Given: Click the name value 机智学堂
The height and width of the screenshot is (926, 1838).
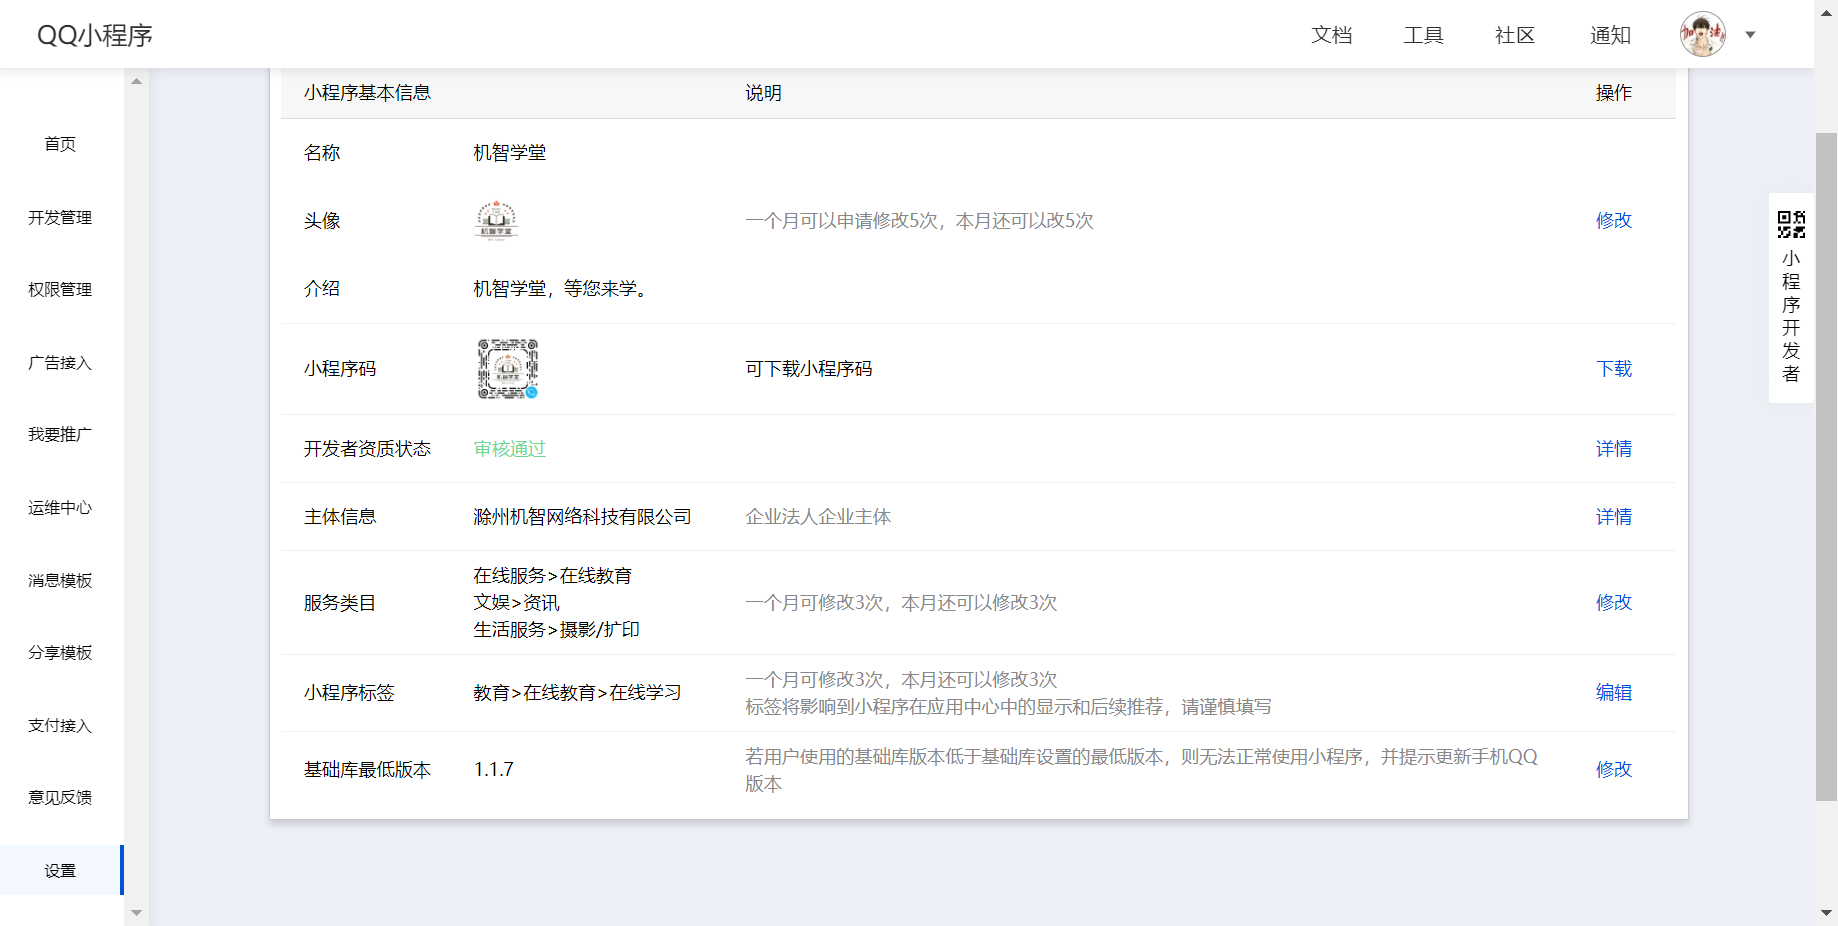Looking at the screenshot, I should point(510,153).
